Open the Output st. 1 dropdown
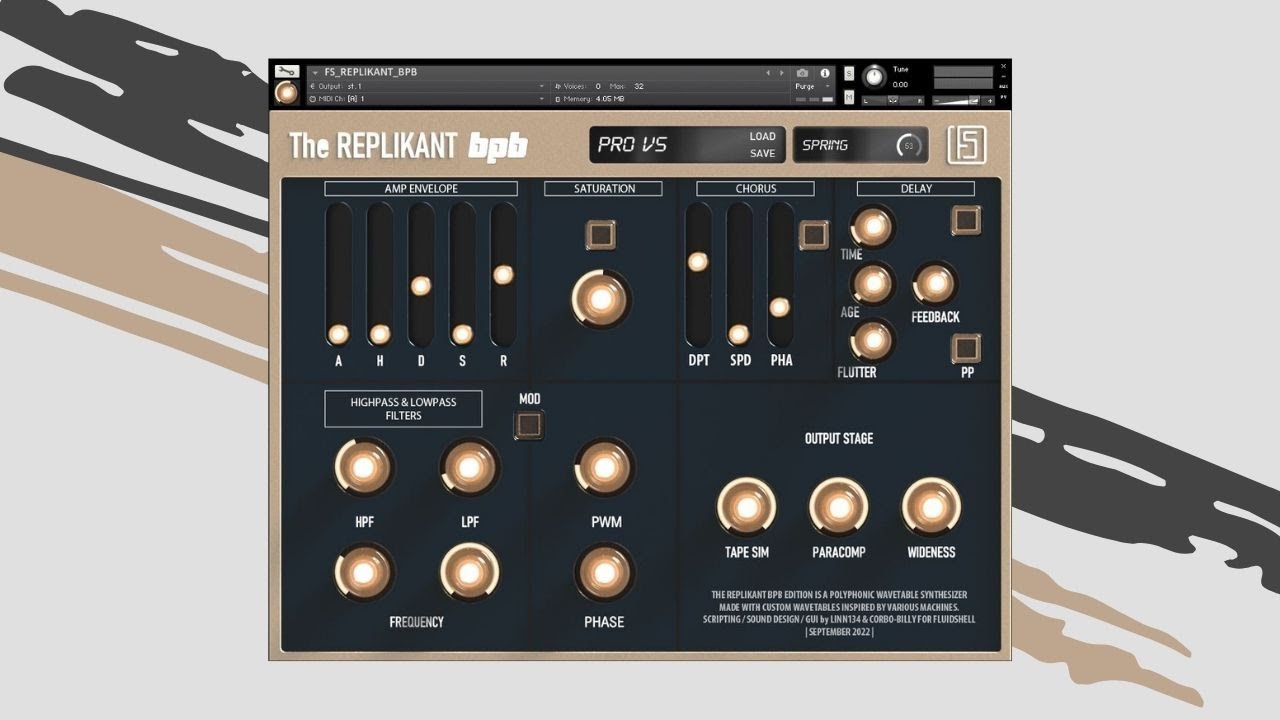Image resolution: width=1280 pixels, height=720 pixels. click(427, 86)
